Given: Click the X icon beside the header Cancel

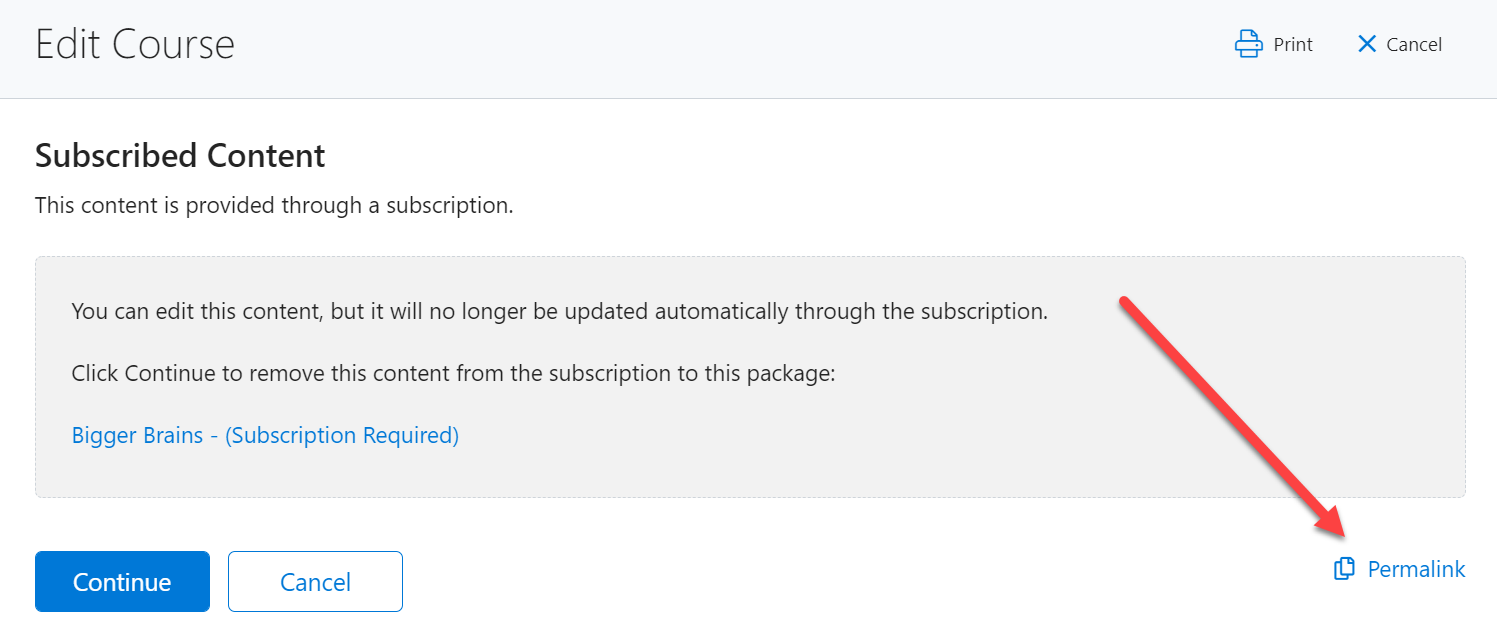Looking at the screenshot, I should click(1366, 44).
